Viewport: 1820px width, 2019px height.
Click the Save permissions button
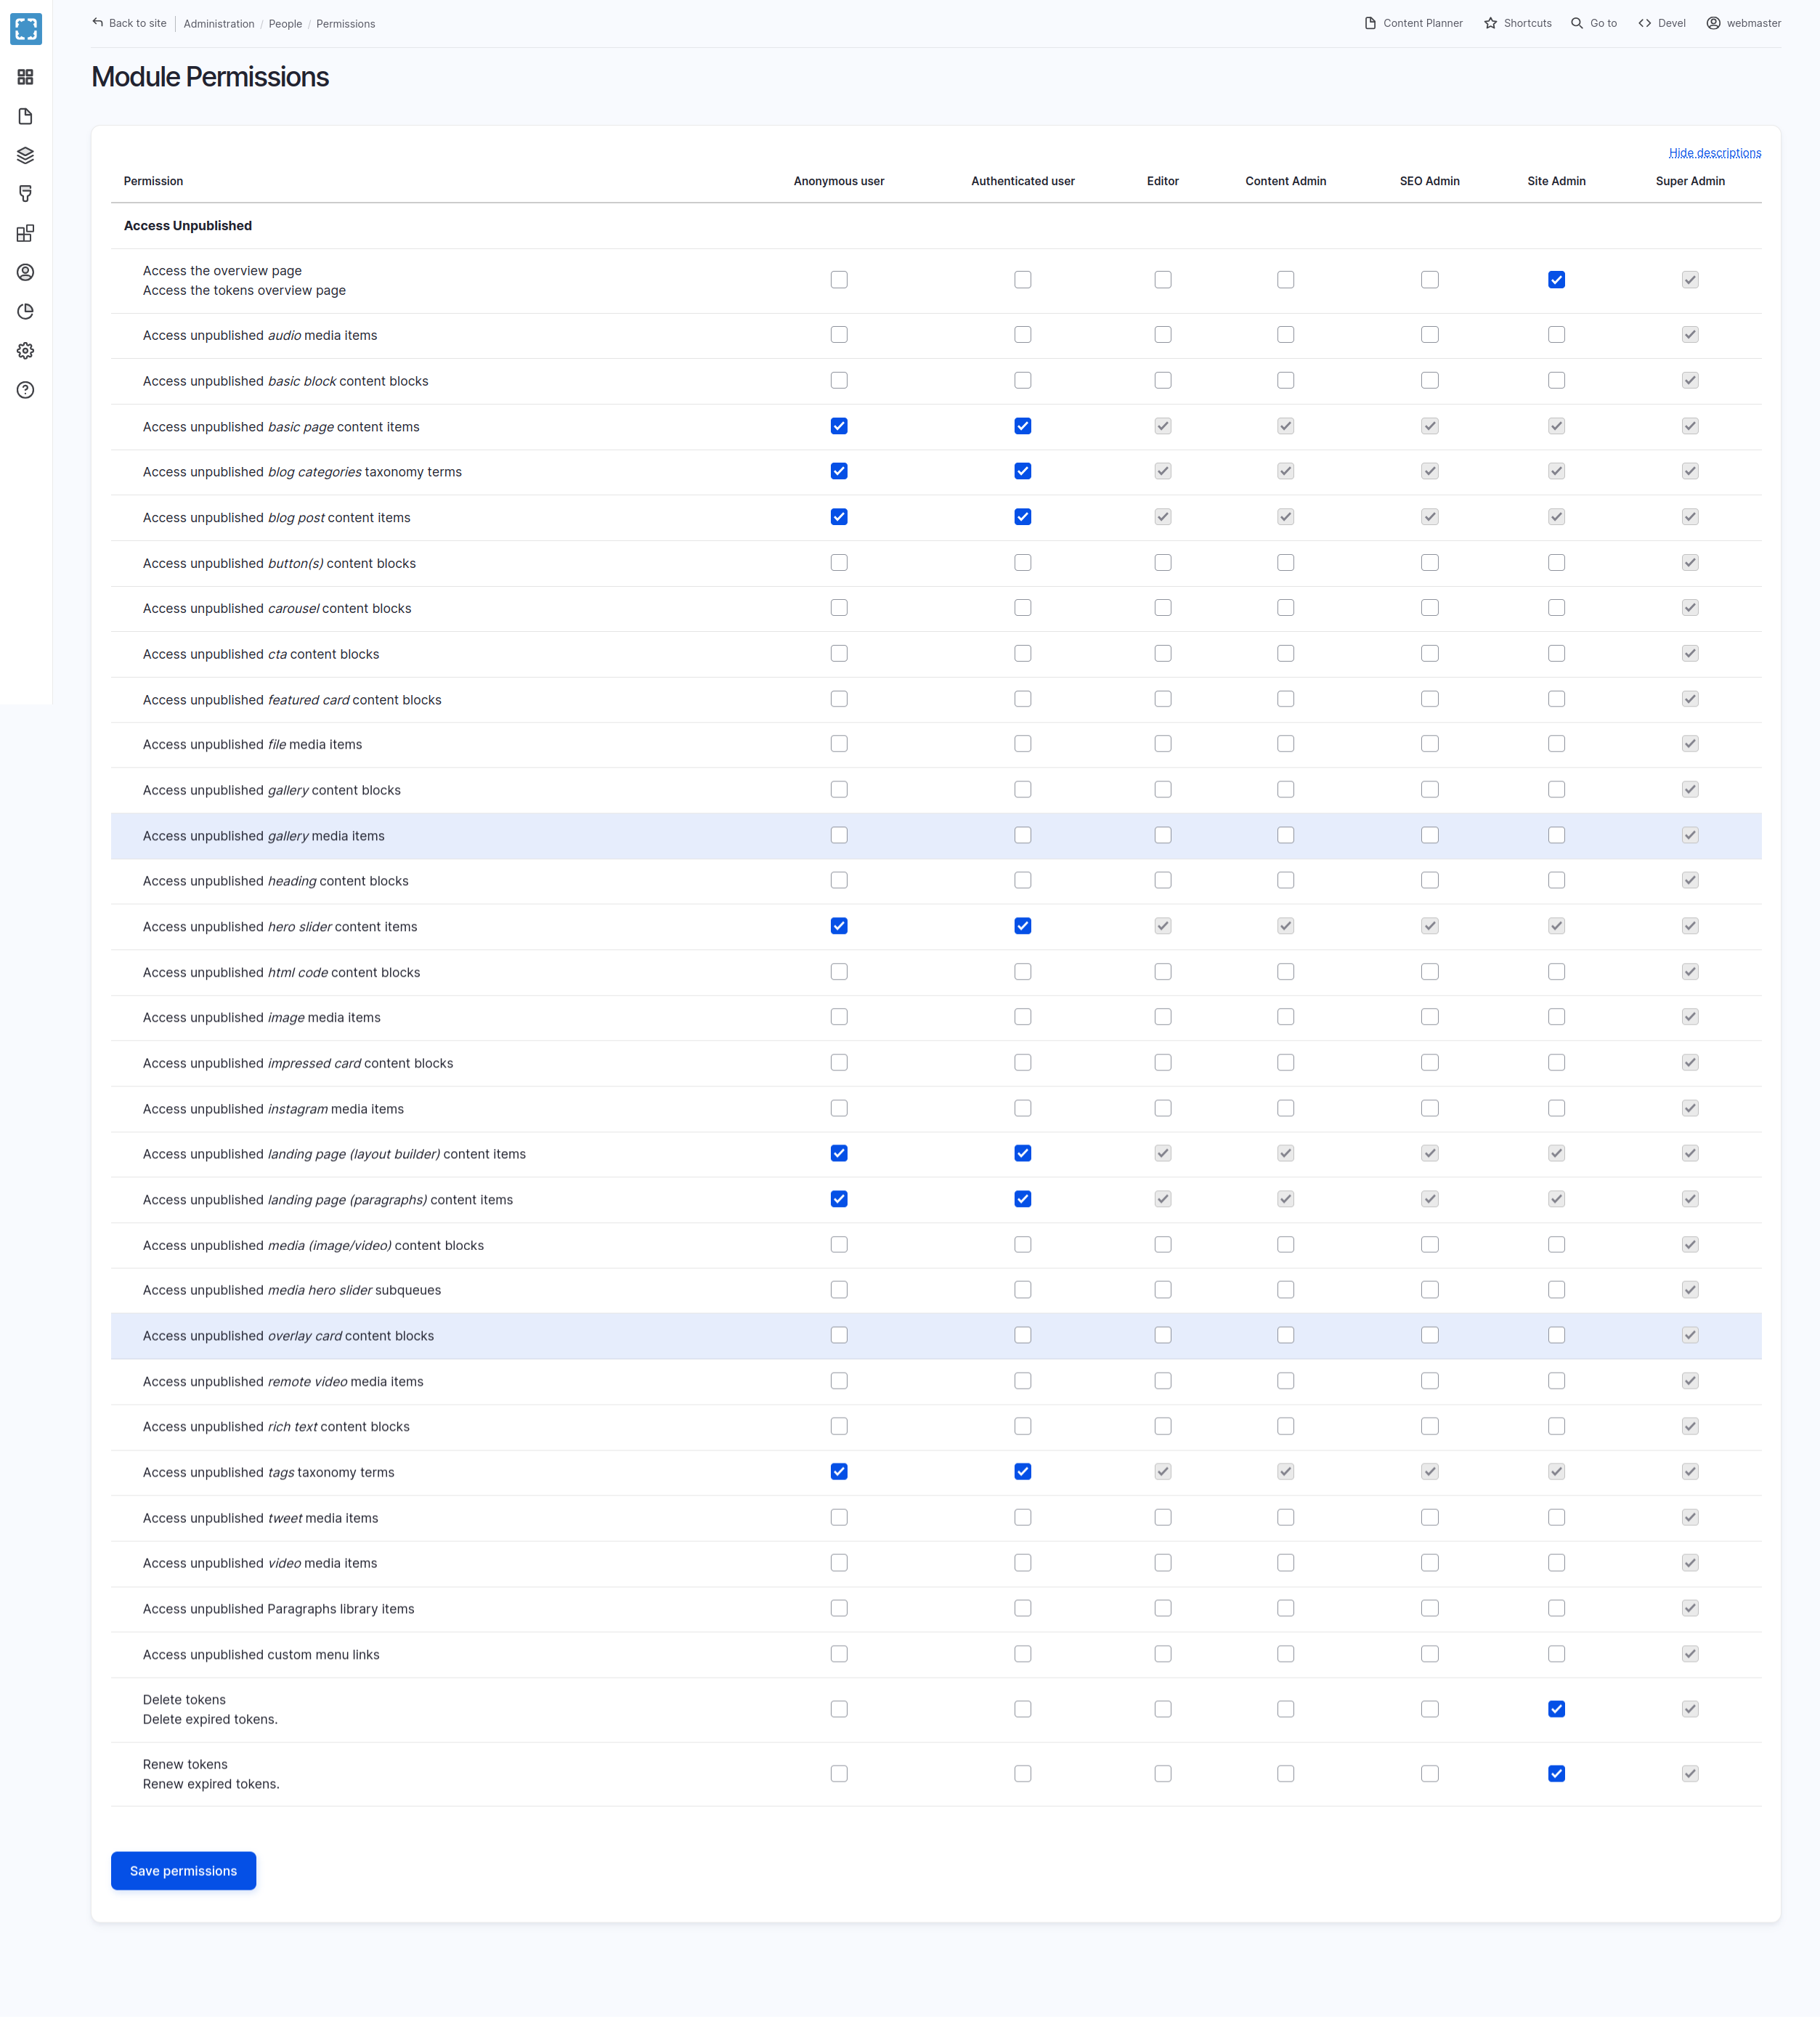tap(183, 1870)
